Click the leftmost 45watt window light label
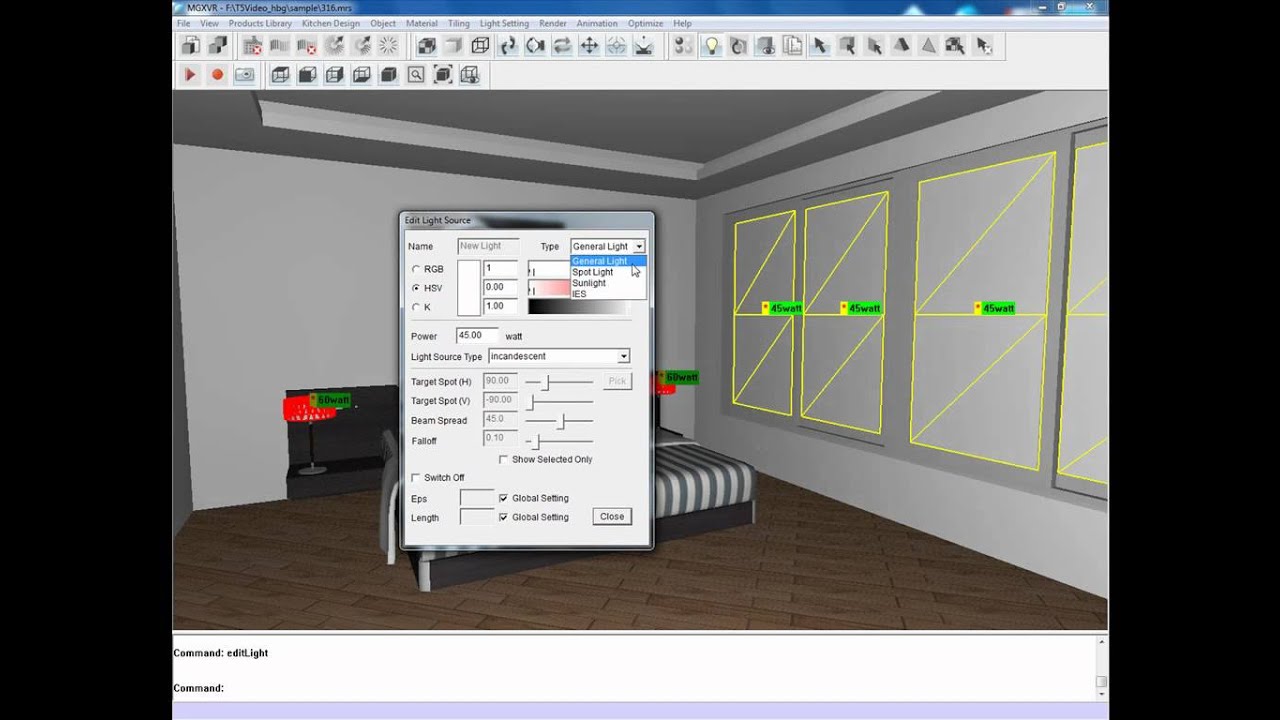 (x=783, y=308)
